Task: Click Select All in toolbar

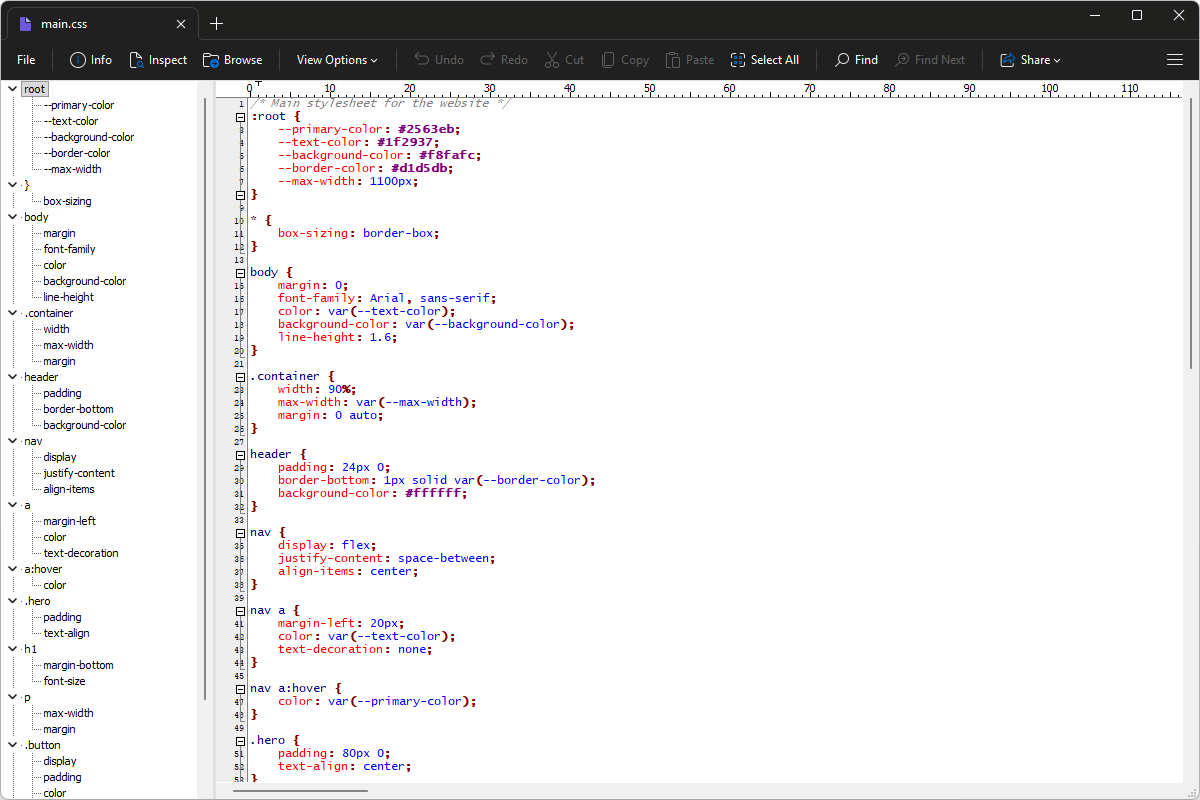Action: click(765, 60)
